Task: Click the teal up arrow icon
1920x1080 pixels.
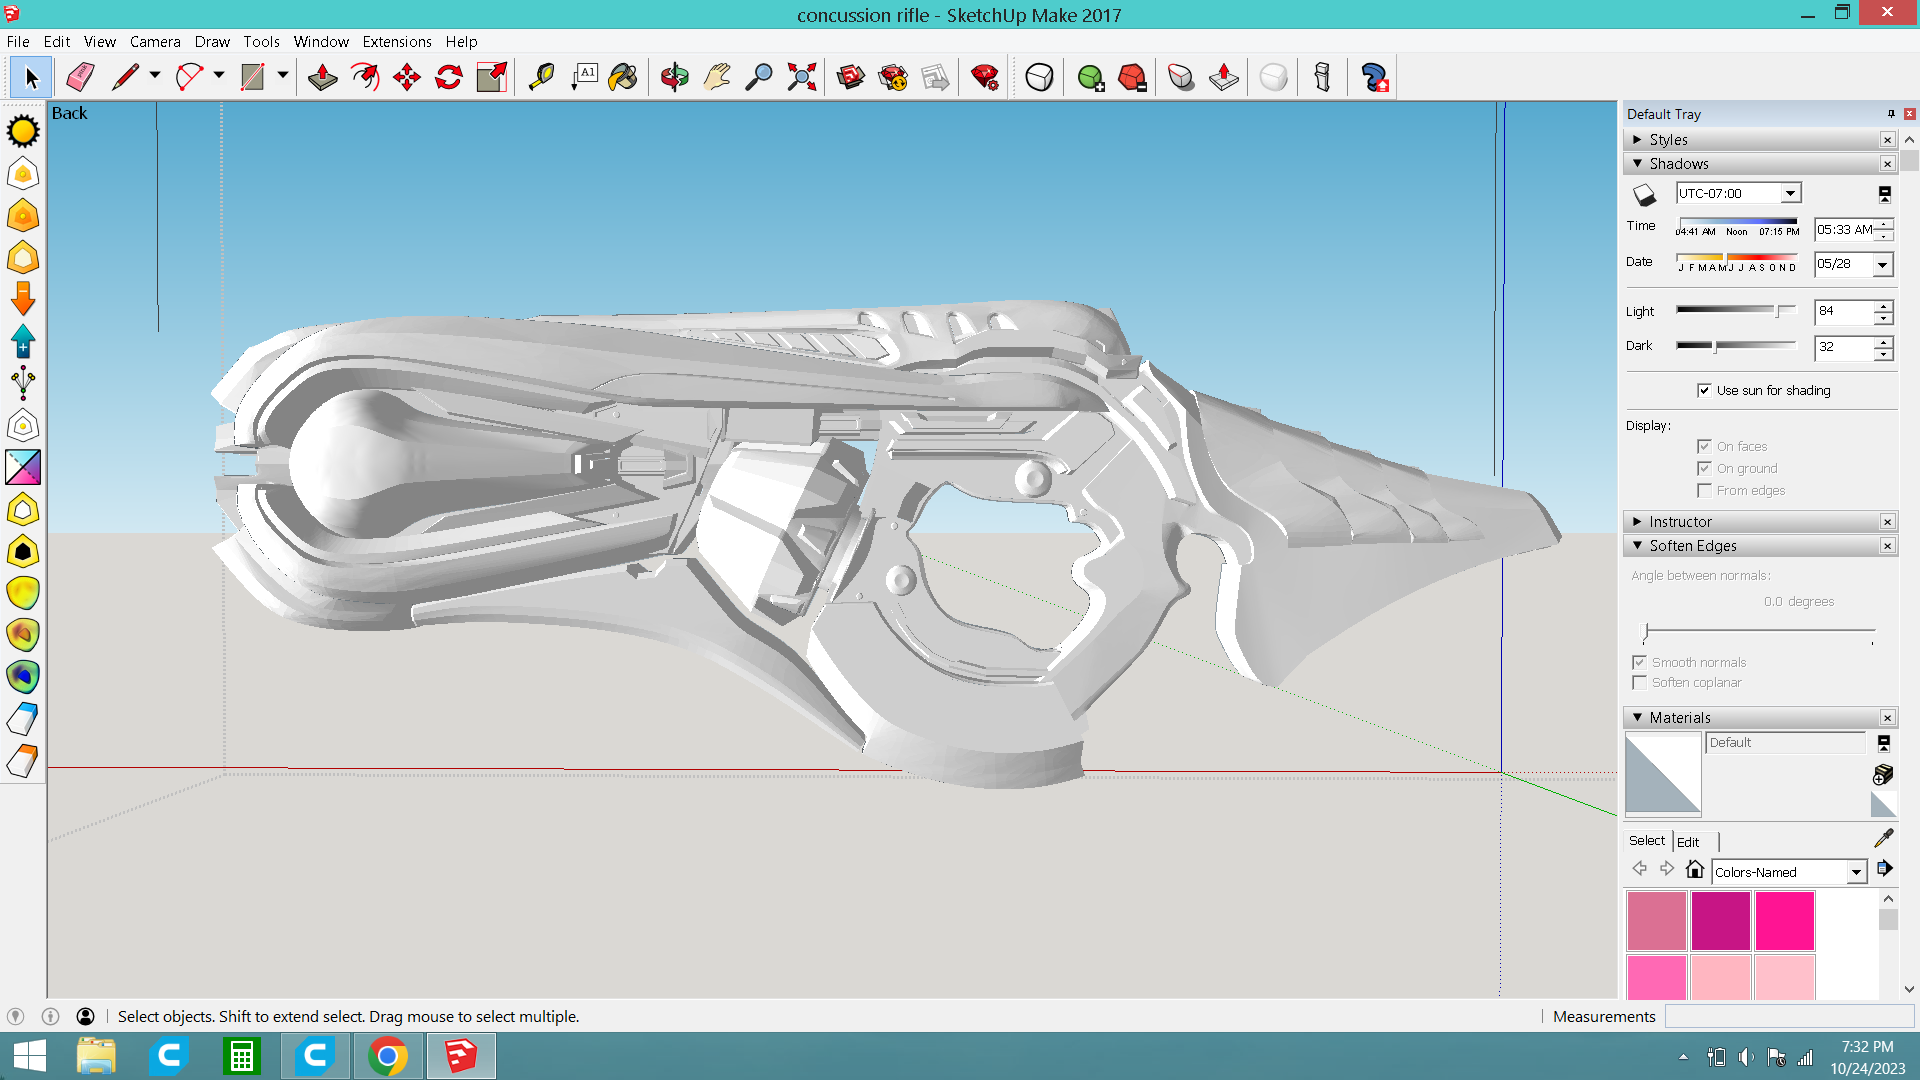Action: (x=23, y=341)
